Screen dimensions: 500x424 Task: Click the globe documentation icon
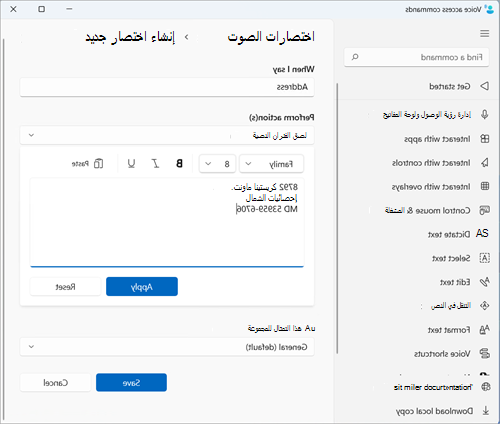click(x=486, y=387)
